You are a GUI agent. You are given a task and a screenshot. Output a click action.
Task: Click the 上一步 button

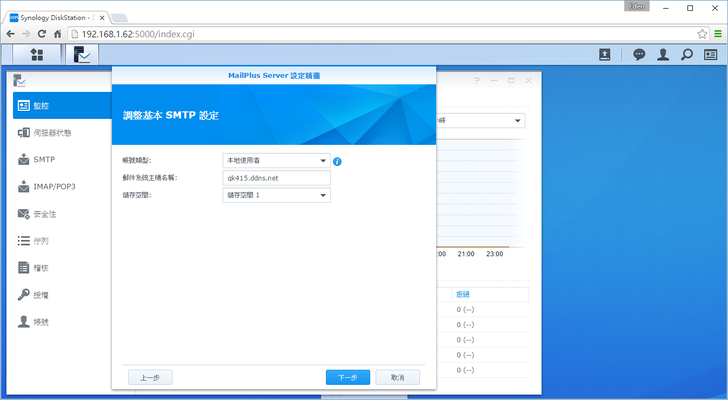tap(150, 377)
